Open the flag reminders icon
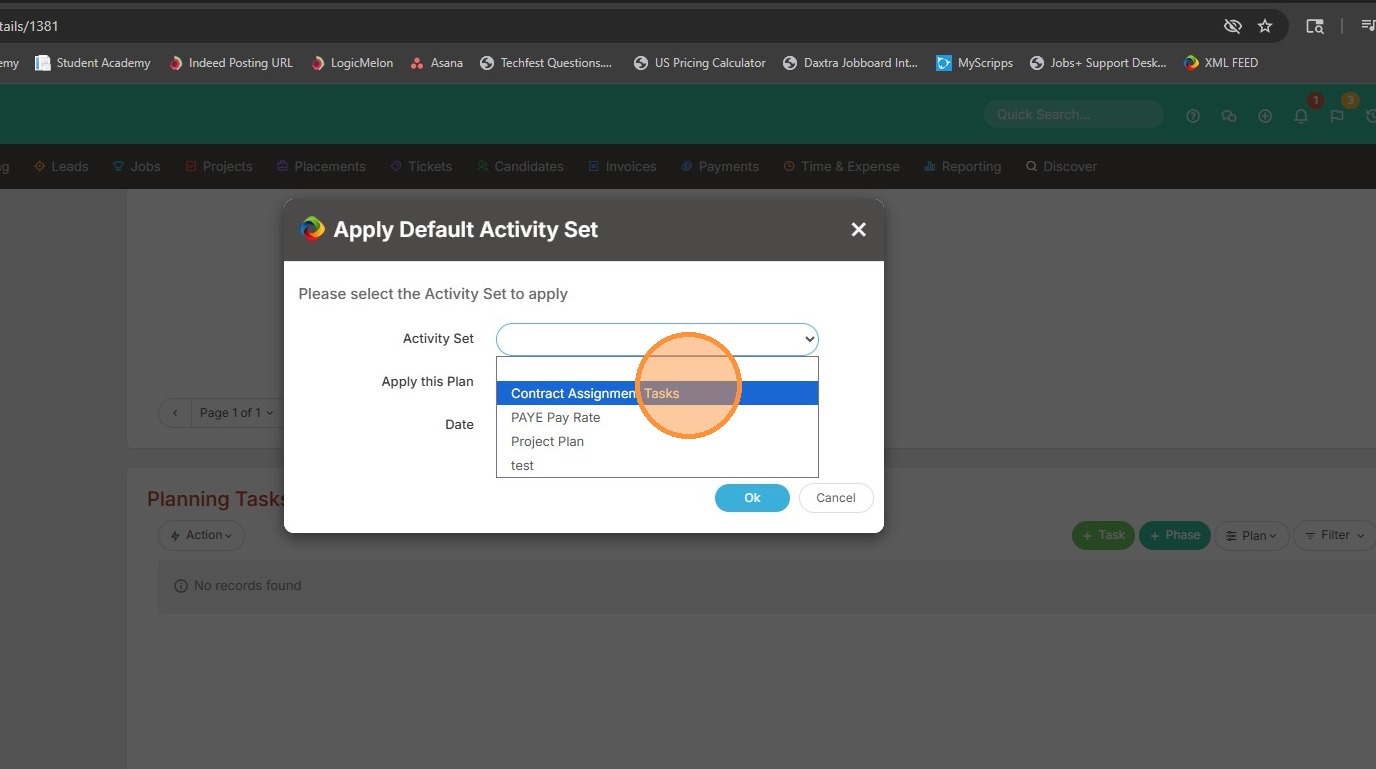Screen dimensions: 1376x769 pyautogui.click(x=1337, y=116)
